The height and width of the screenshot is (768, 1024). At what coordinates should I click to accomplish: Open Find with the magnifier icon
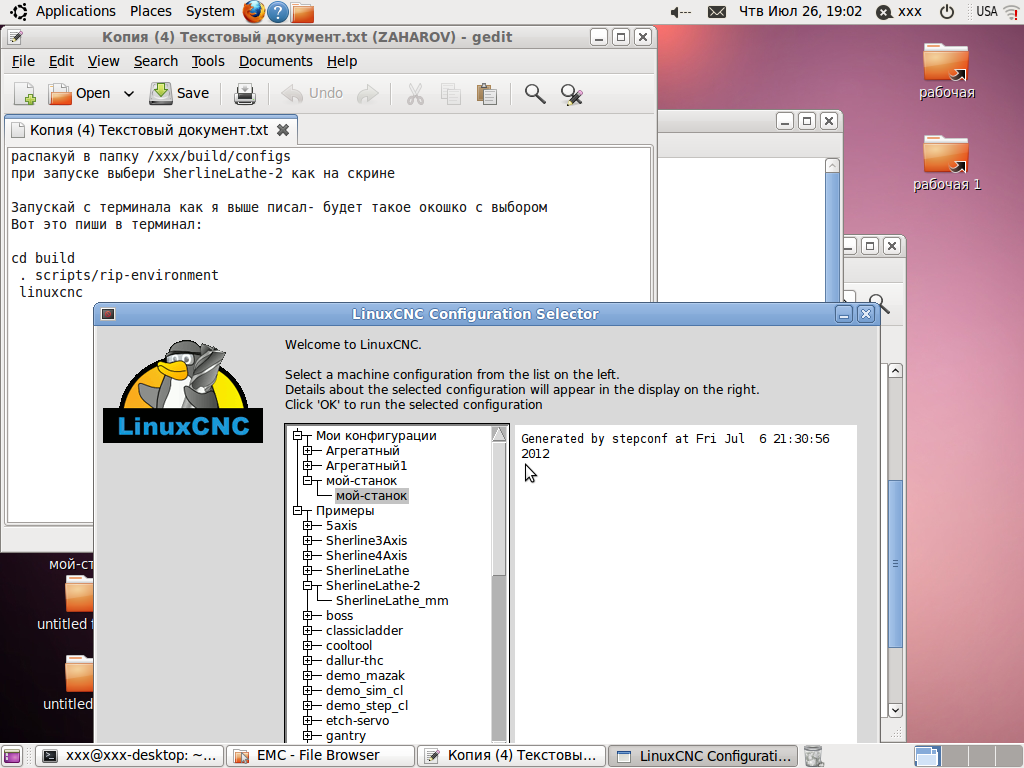click(535, 94)
